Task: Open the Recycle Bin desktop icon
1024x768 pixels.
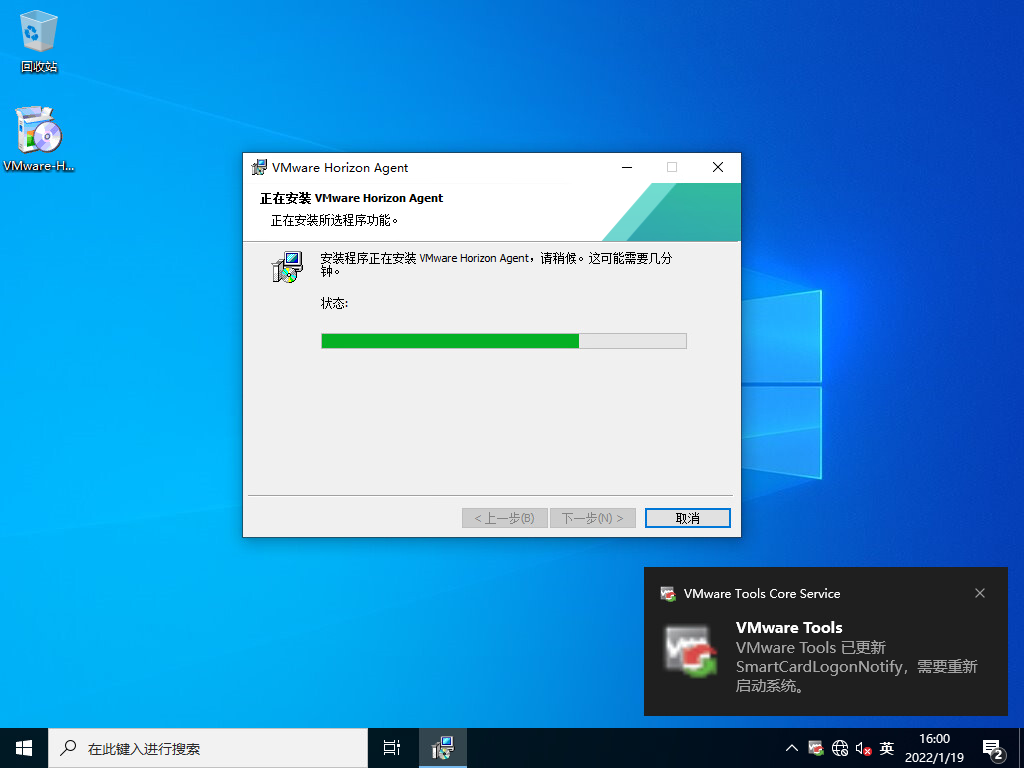Action: 39,40
